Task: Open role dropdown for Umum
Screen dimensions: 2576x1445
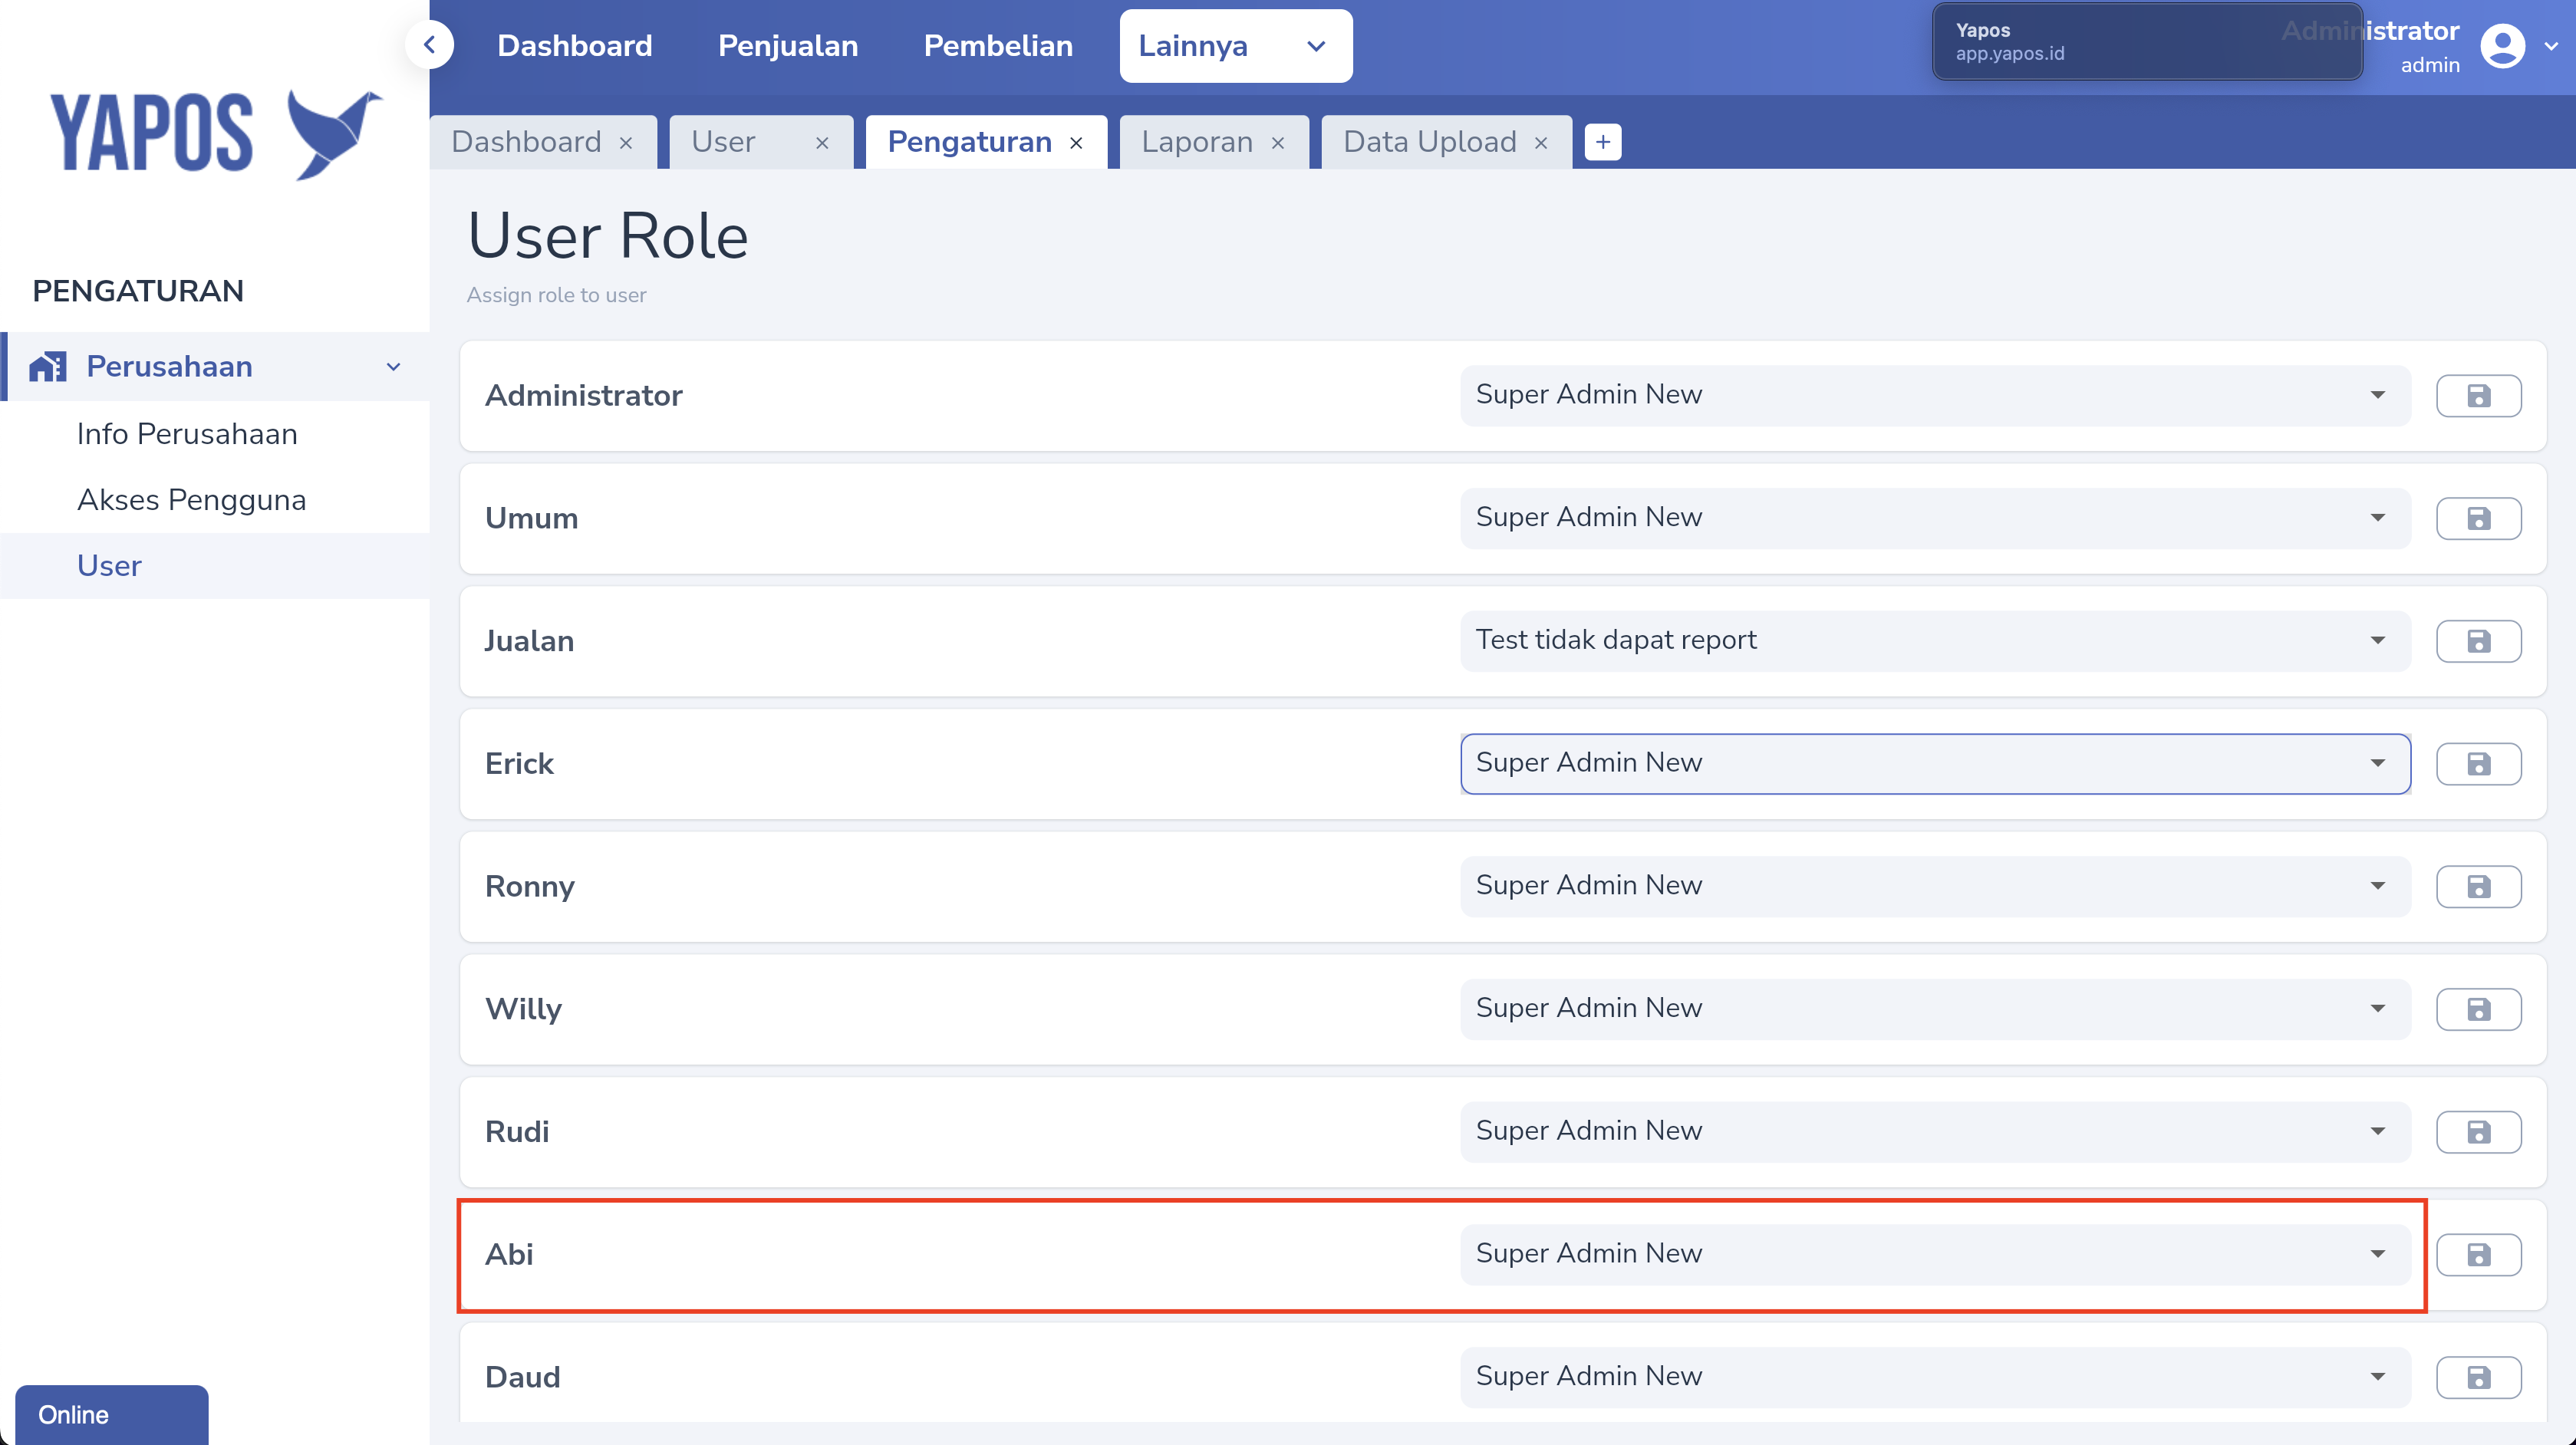Action: coord(1934,518)
